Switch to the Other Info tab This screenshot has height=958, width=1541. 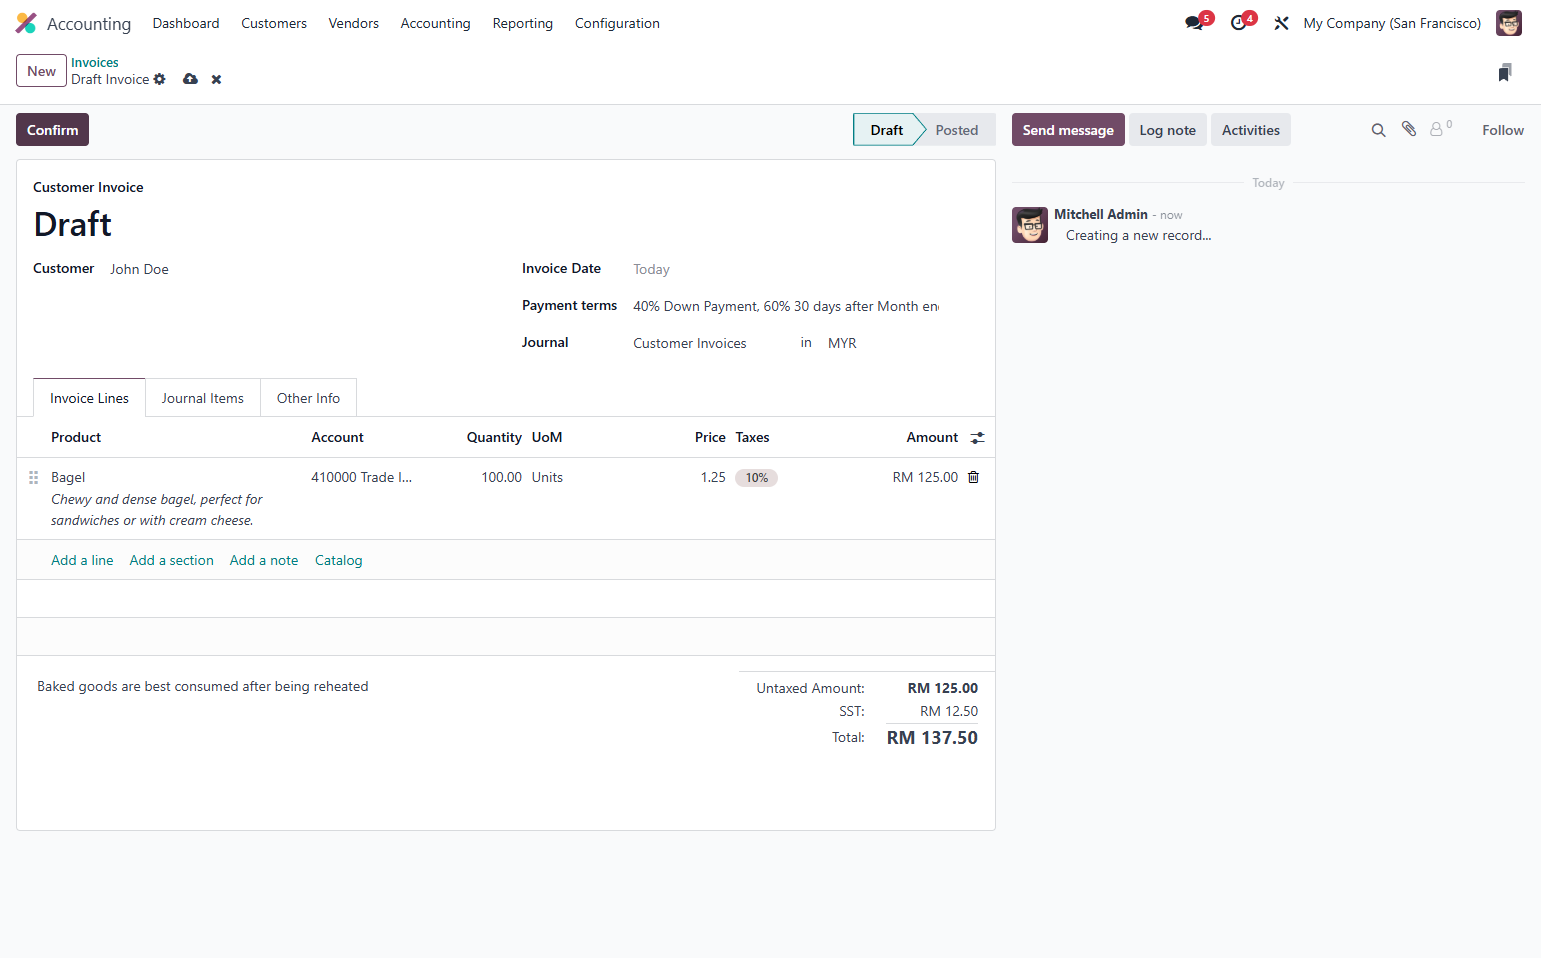pyautogui.click(x=308, y=398)
